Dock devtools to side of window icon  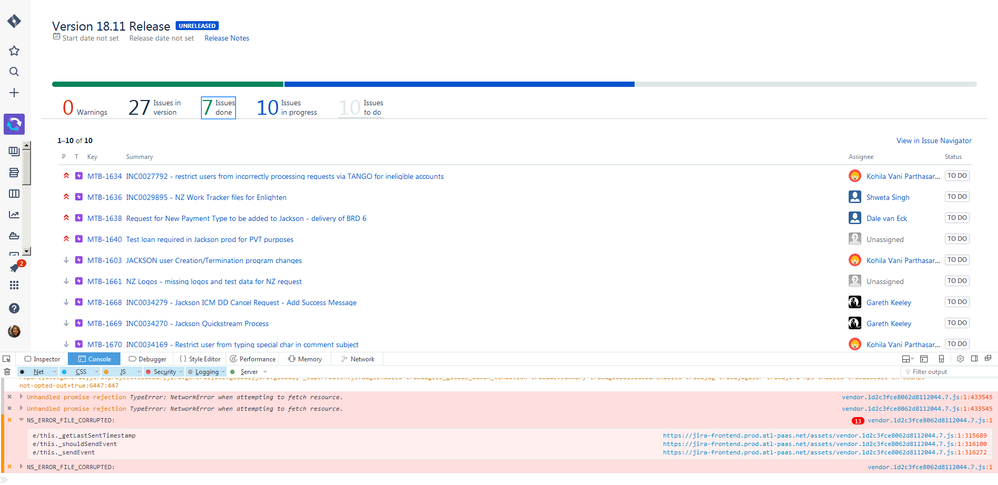pyautogui.click(x=974, y=359)
